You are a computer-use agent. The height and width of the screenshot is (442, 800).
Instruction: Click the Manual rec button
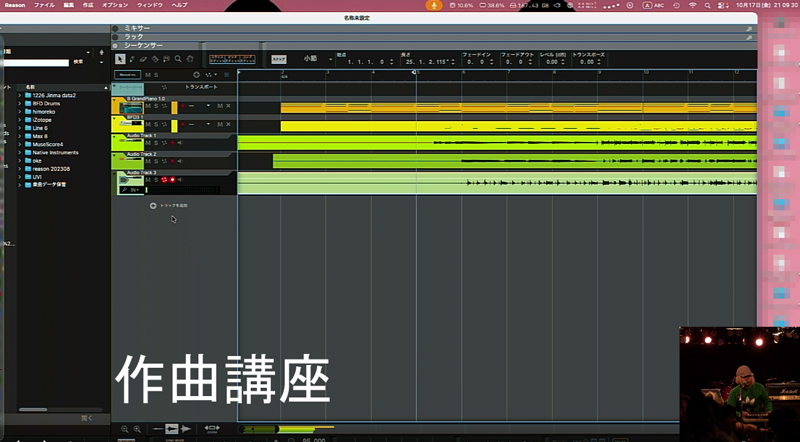point(127,74)
